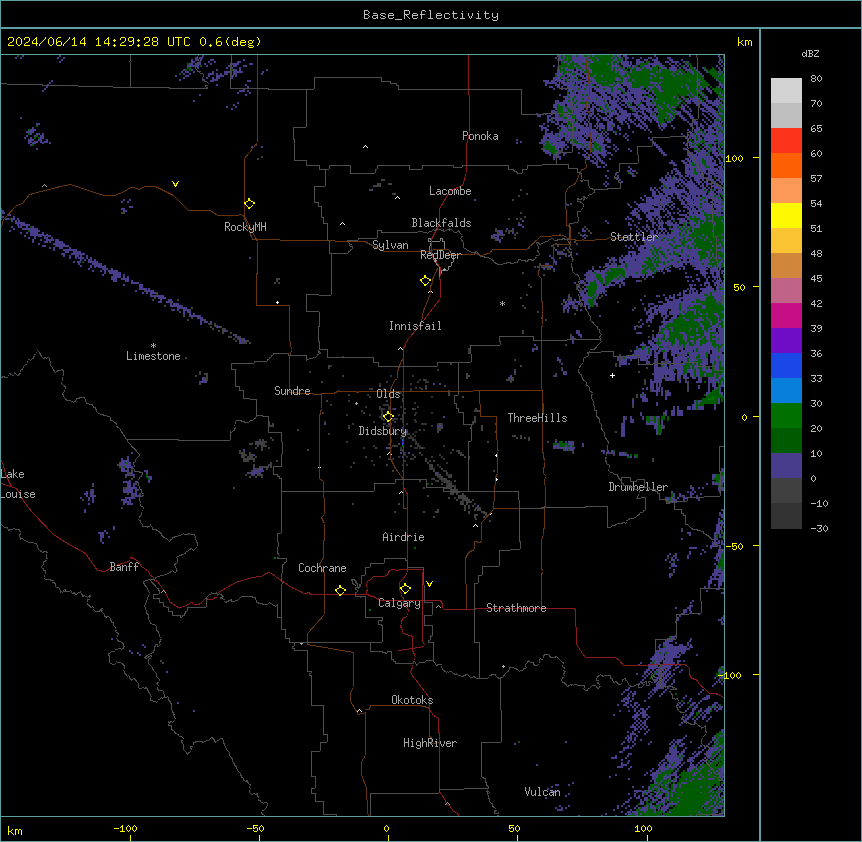The width and height of the screenshot is (862, 842).
Task: Click the Lacombe label
Action: coord(450,191)
